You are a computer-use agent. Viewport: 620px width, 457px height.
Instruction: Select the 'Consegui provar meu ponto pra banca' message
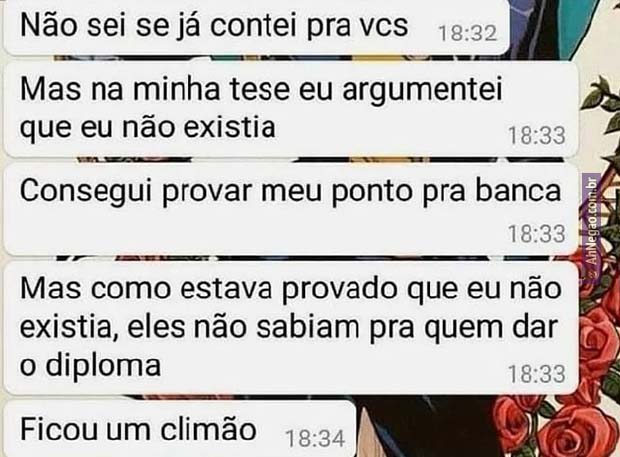pyautogui.click(x=291, y=209)
